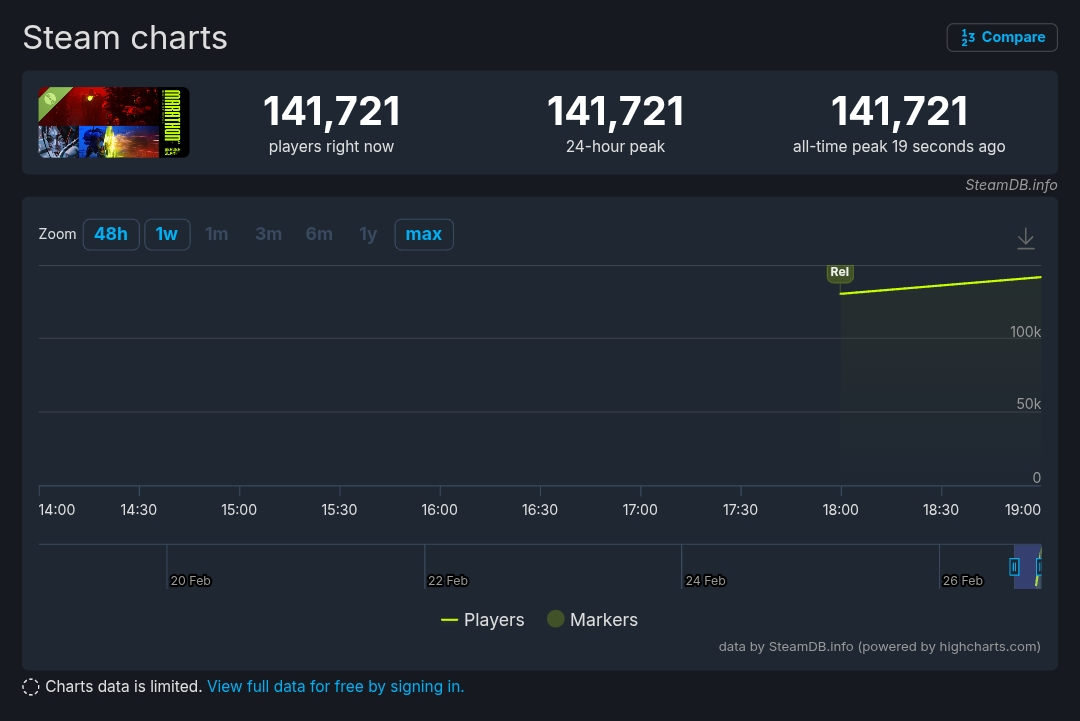Click the 22 Feb navigator date label
Image resolution: width=1080 pixels, height=721 pixels.
click(448, 581)
